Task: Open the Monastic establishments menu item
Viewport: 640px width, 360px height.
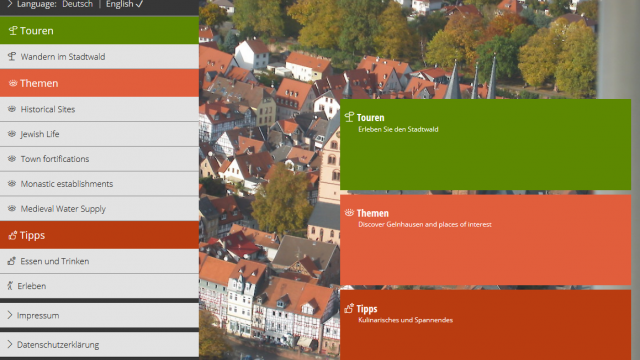Action: (99, 184)
